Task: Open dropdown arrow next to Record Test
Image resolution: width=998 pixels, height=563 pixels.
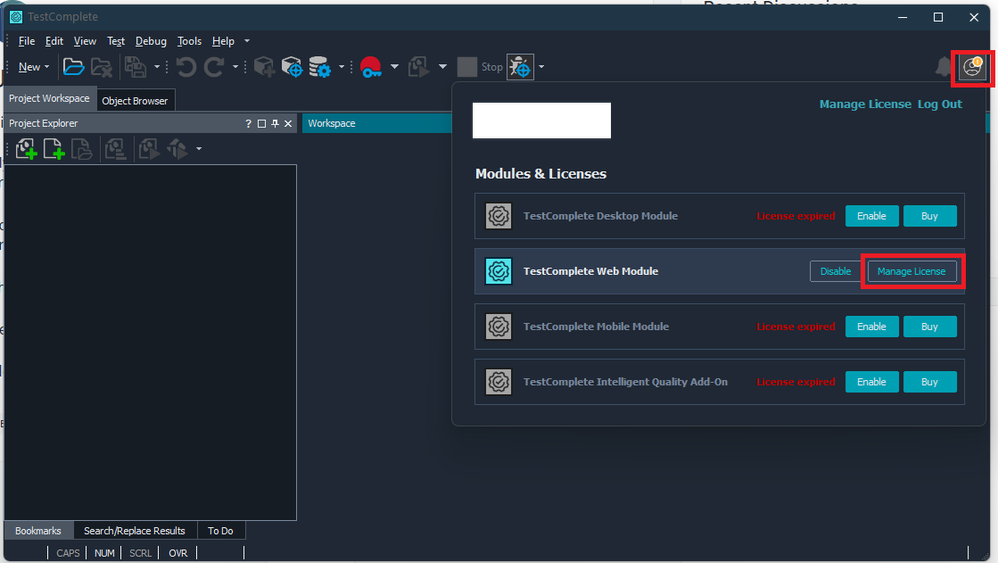Action: point(394,67)
